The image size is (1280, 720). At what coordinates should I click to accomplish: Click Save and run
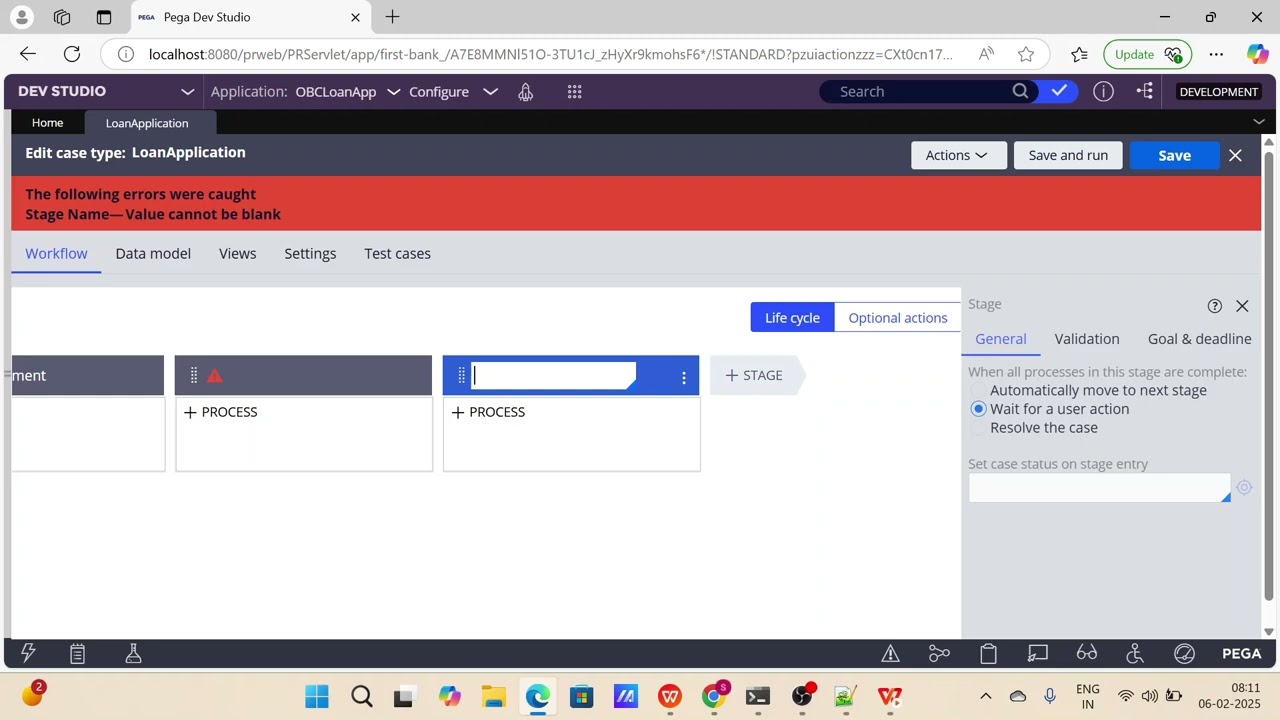(1068, 155)
